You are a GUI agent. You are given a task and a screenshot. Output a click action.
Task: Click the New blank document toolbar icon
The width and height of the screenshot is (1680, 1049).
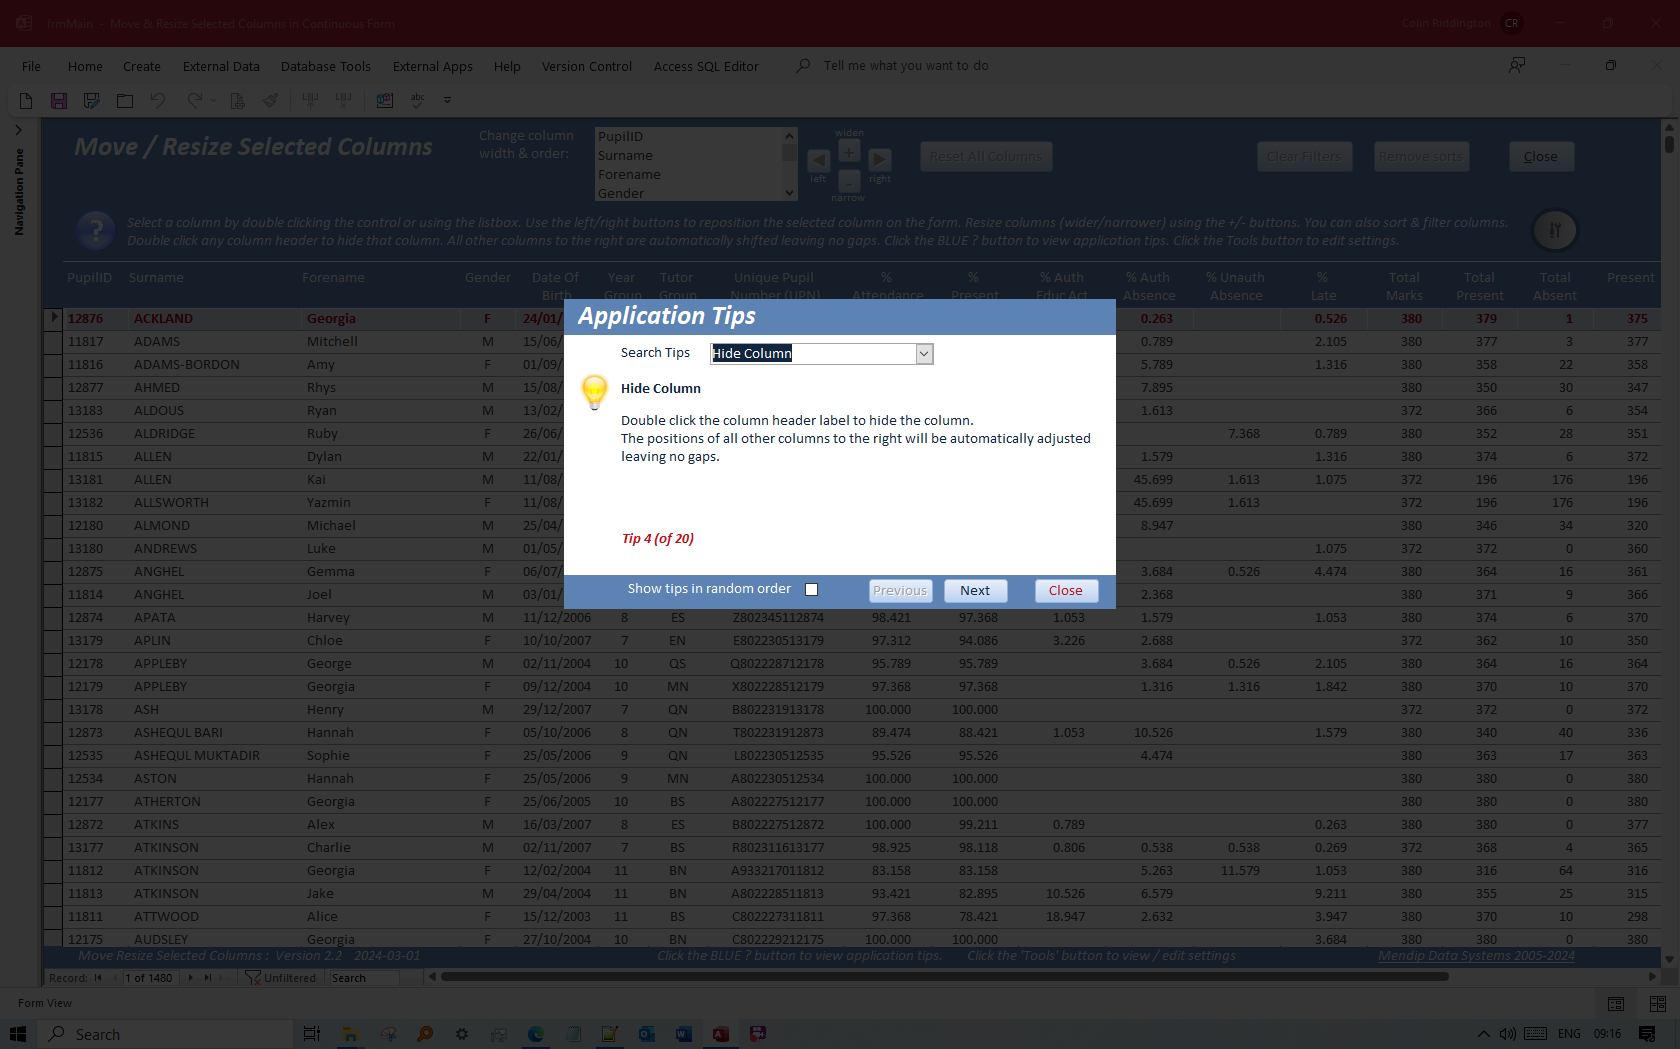26,100
